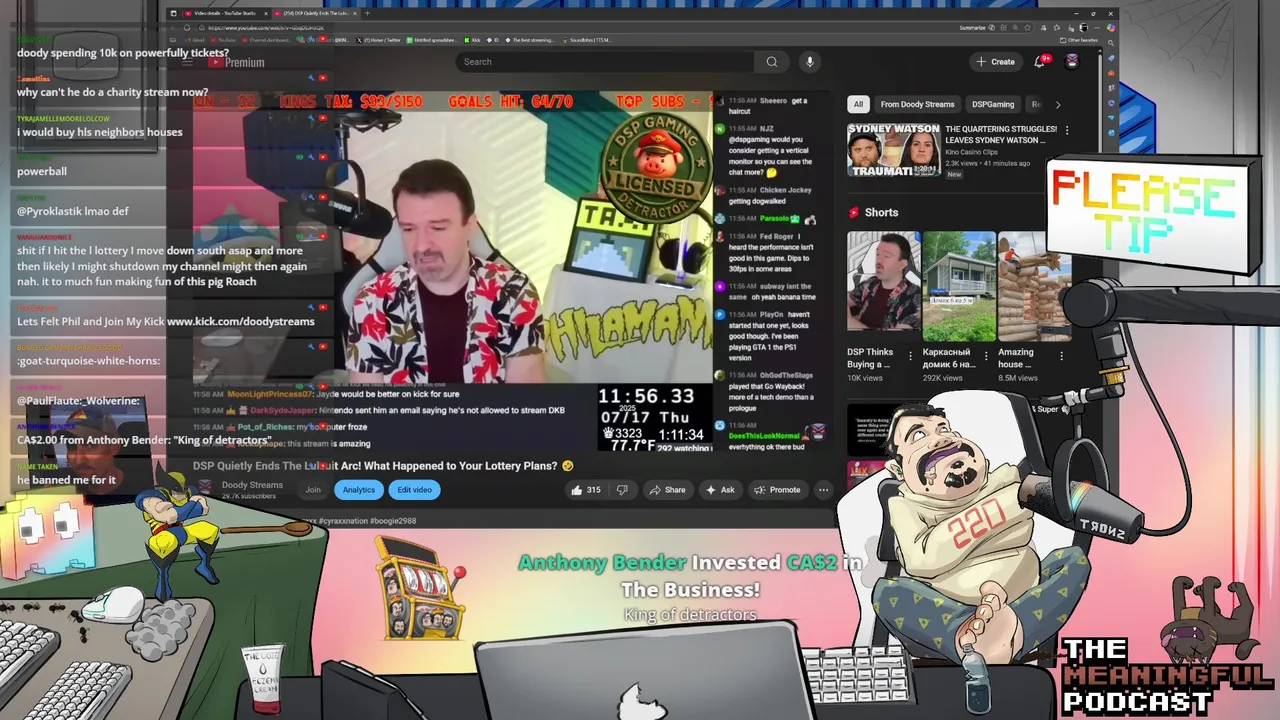Open the Kick bookmark

point(473,40)
